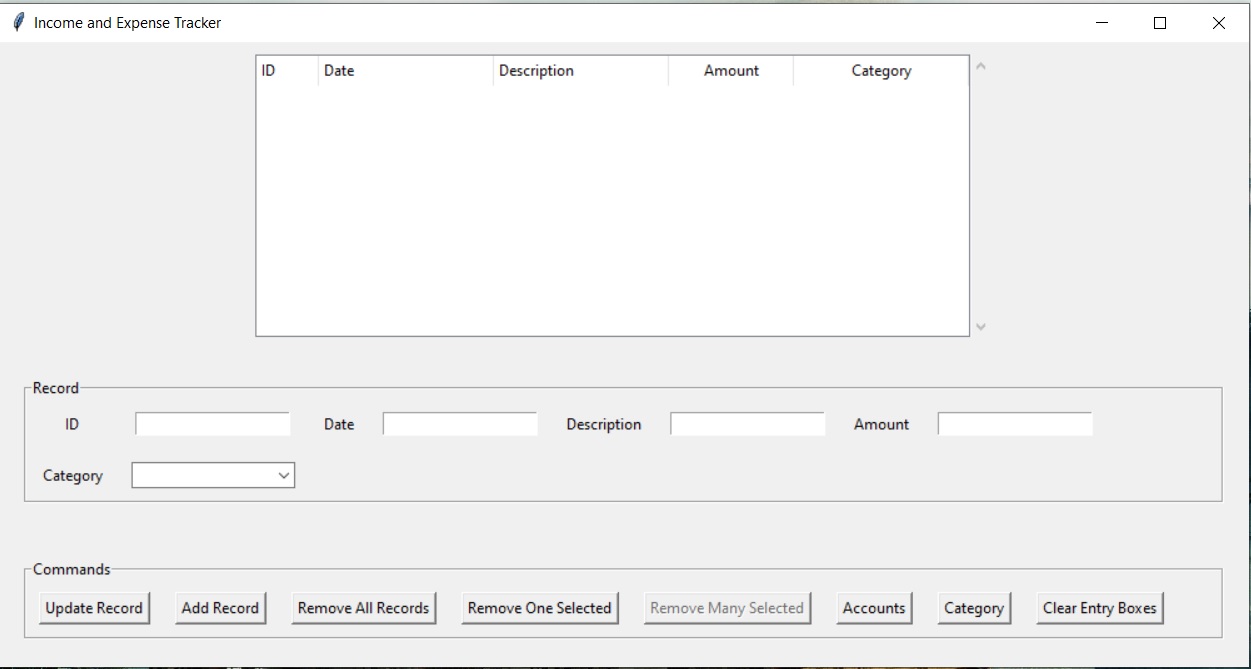
Task: Click the scroll down arrow beside table
Action: point(980,327)
